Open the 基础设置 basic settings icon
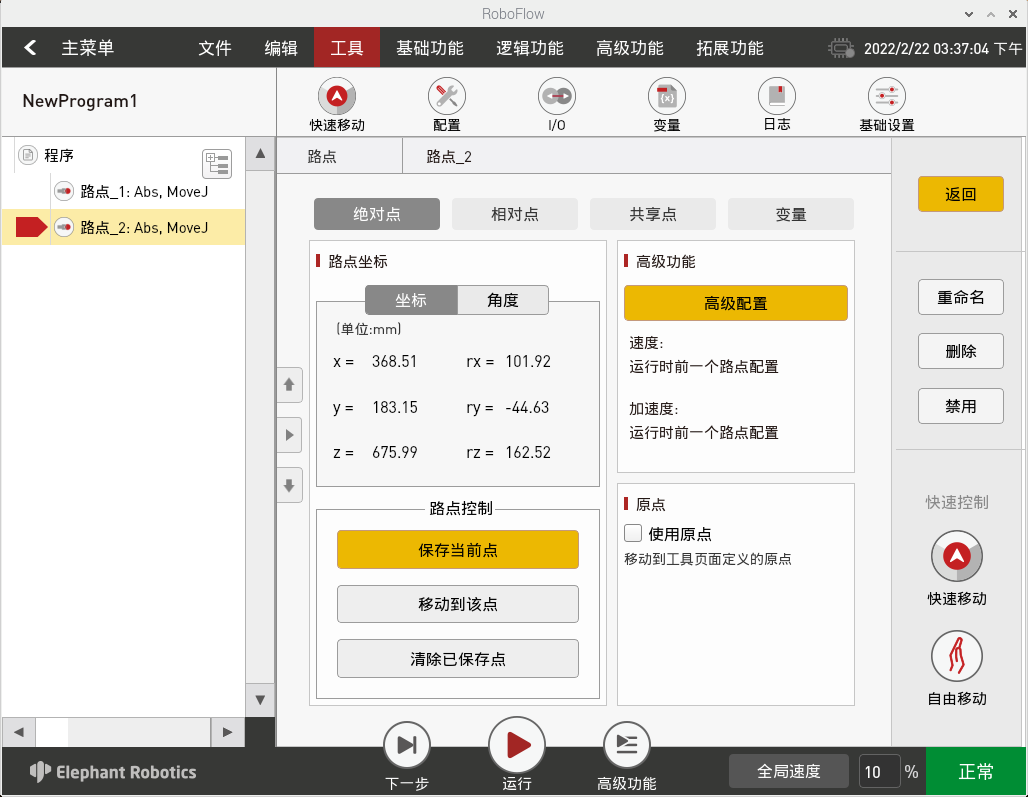 (886, 97)
